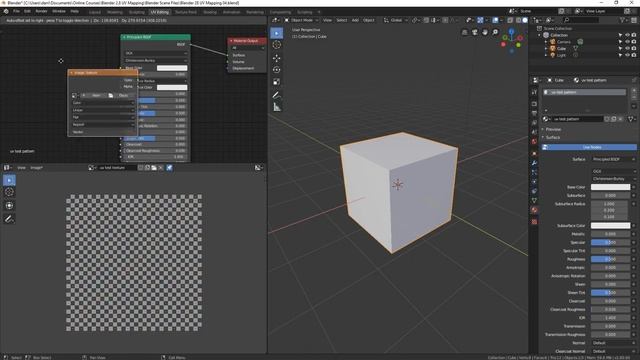Toggle viewport overlays button
Viewport: 640px width, 360px height.
coord(495,20)
